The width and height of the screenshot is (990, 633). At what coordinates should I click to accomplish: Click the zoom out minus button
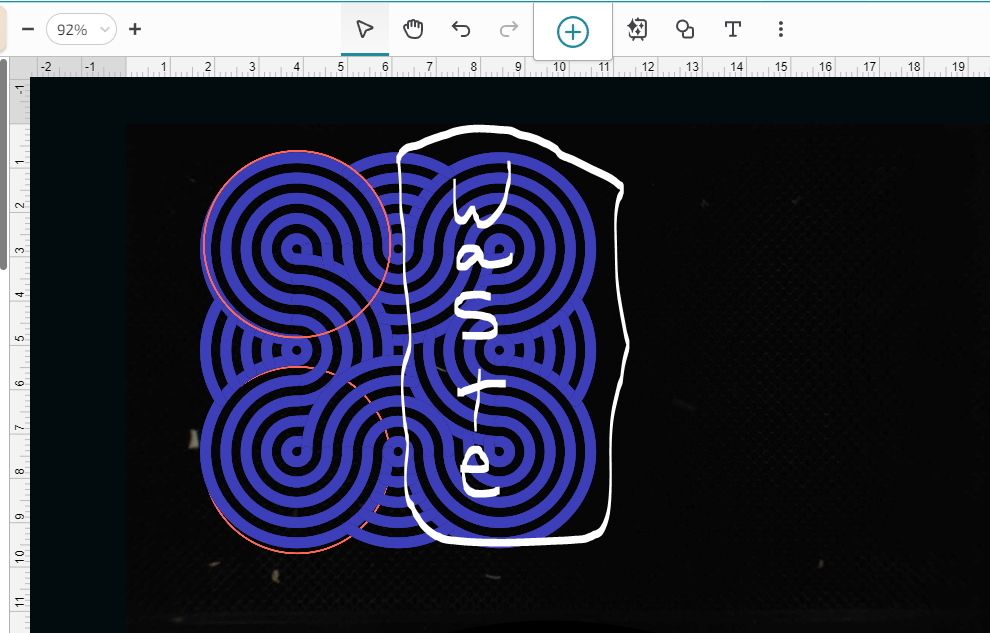click(x=28, y=29)
